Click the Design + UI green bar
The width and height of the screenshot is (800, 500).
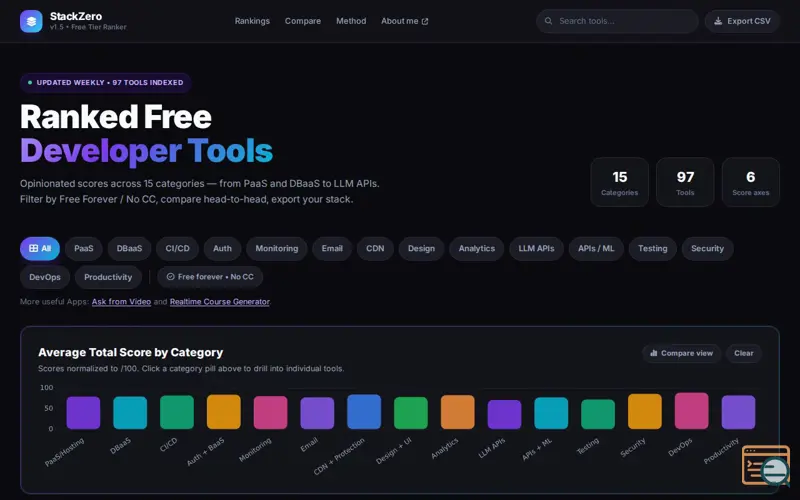411,413
